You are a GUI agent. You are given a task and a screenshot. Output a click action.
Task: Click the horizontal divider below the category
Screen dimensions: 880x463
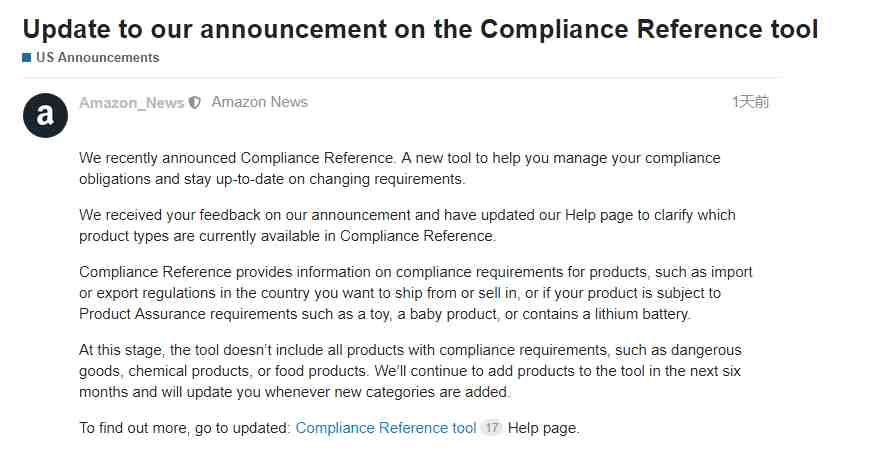click(x=402, y=77)
